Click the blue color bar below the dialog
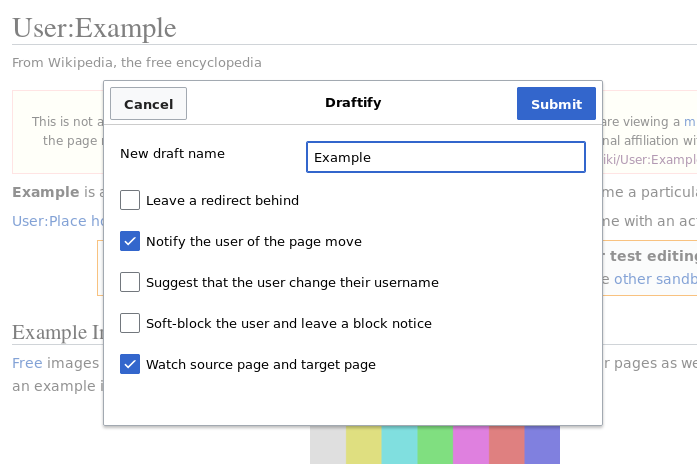 pos(542,444)
